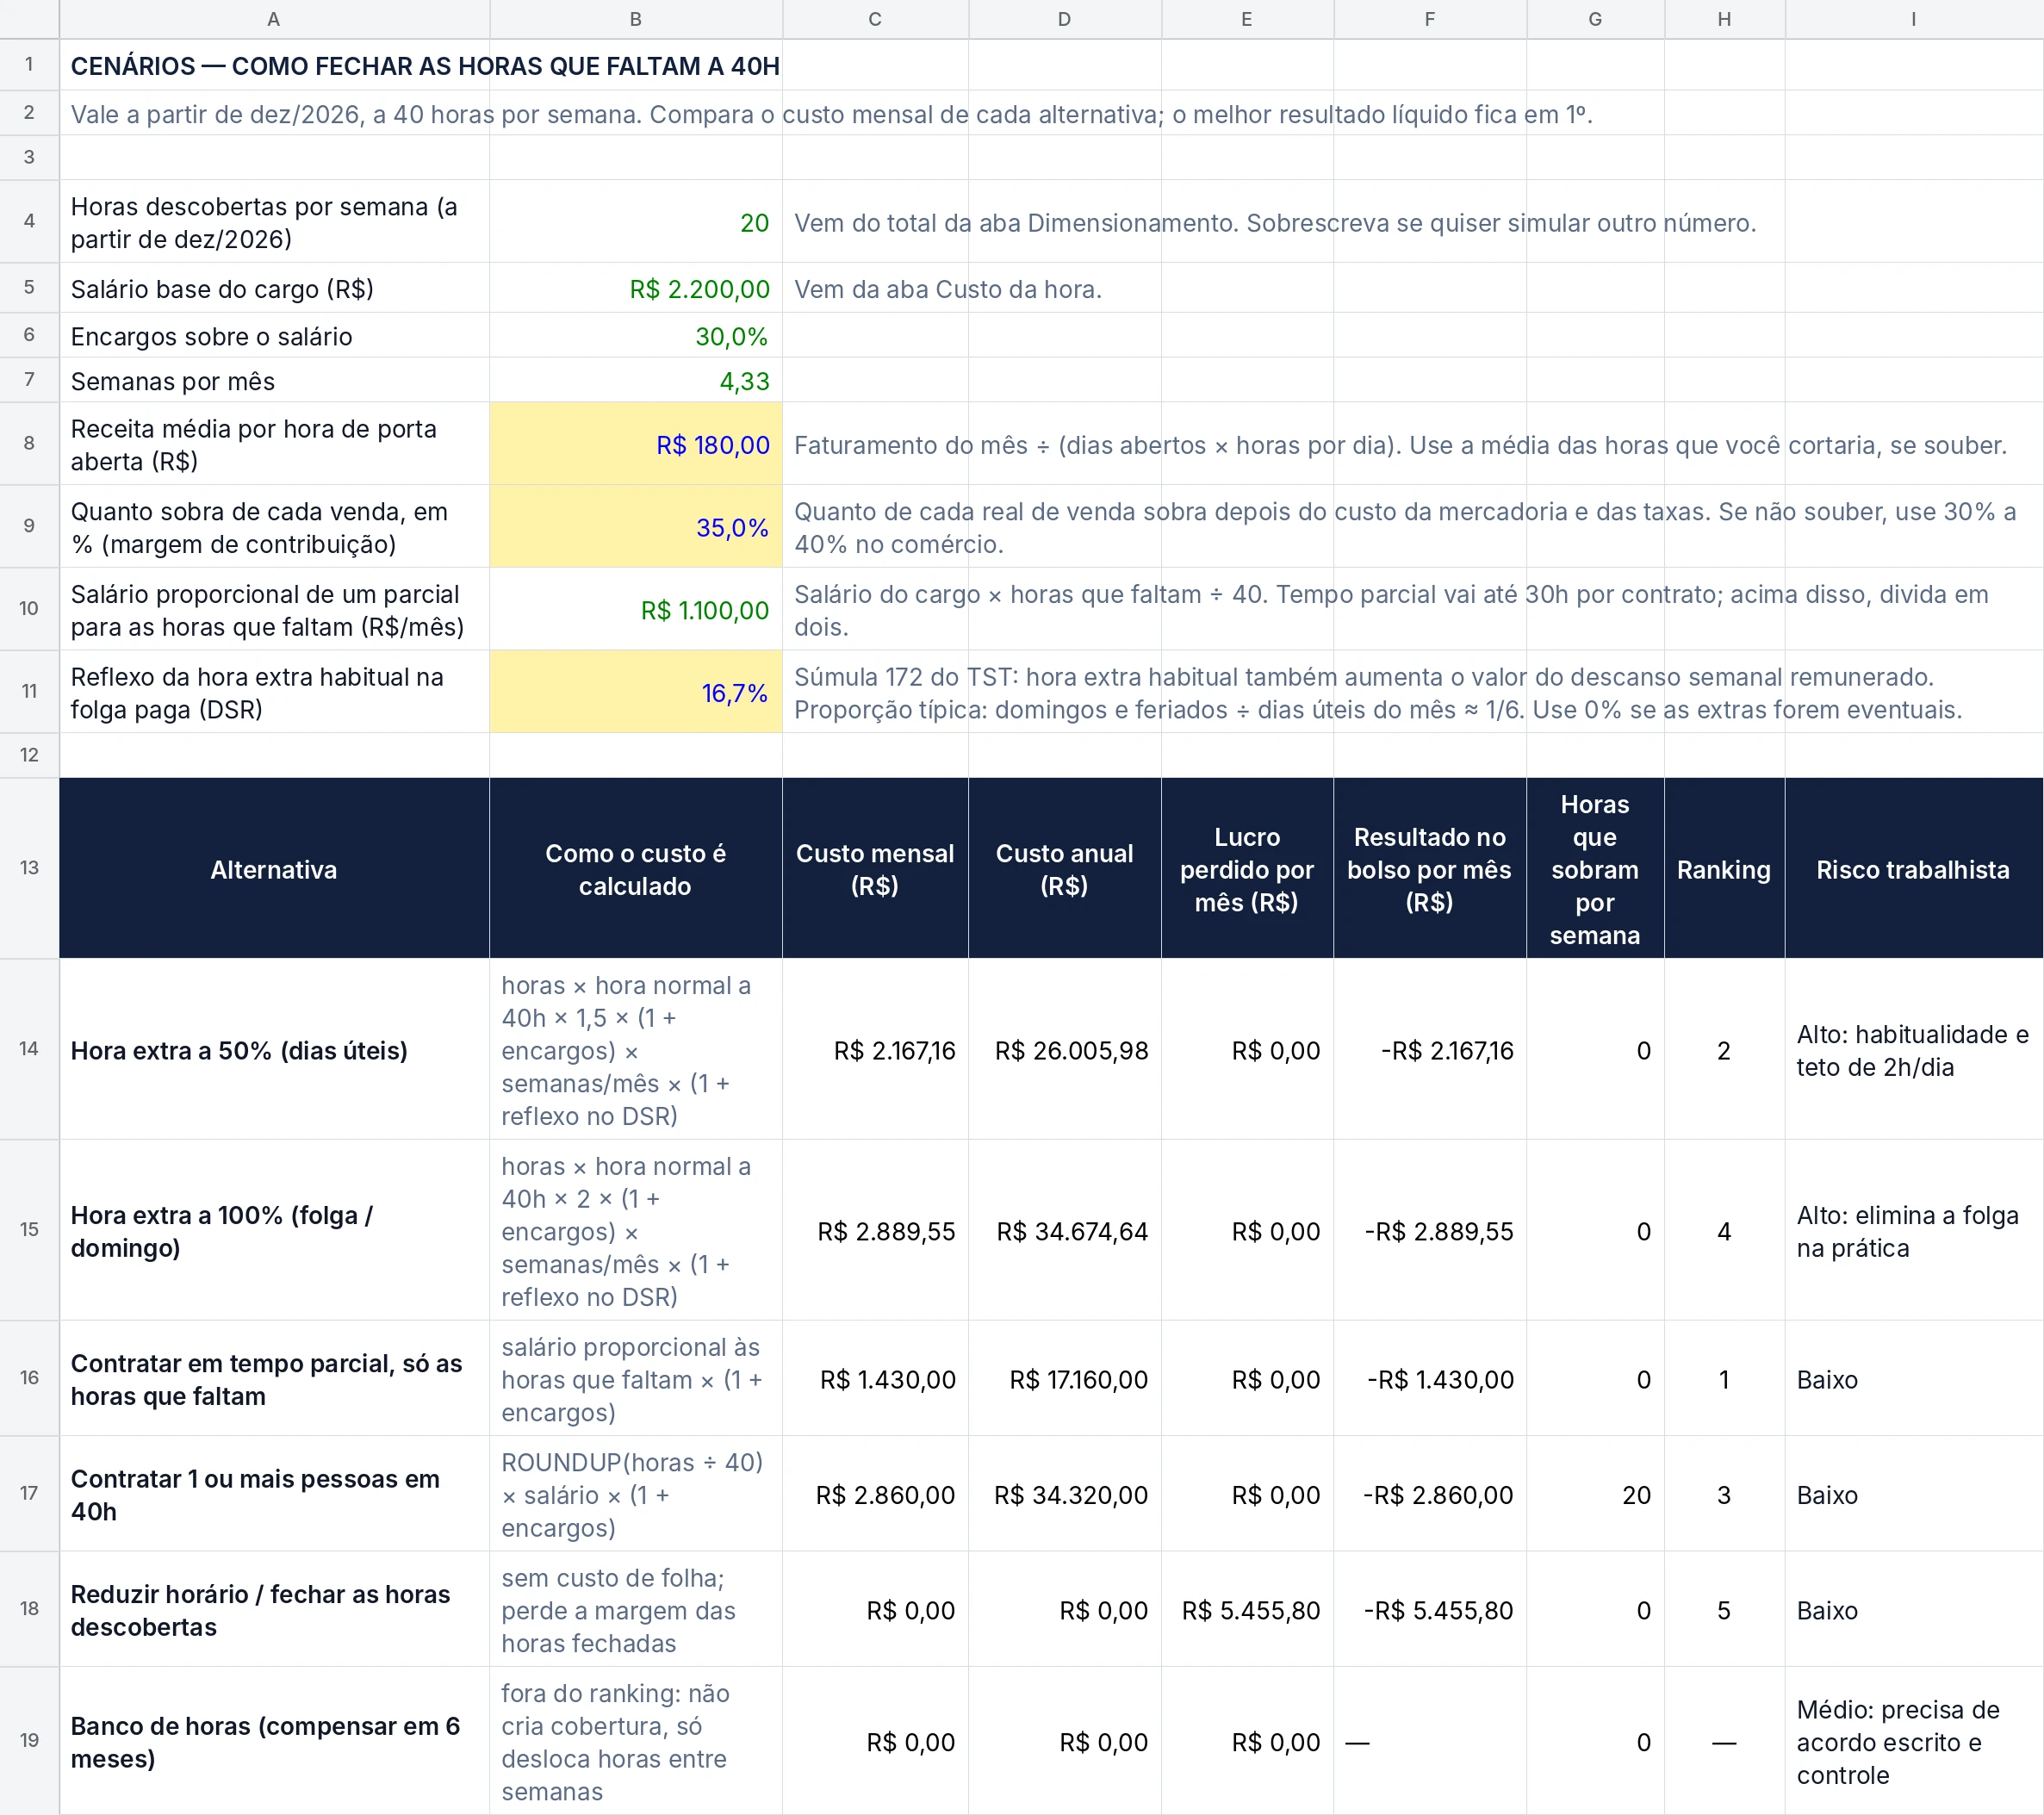Image resolution: width=2044 pixels, height=1815 pixels.
Task: Select 'Contratar em tempo parcial' row label
Action: pyautogui.click(x=274, y=1379)
